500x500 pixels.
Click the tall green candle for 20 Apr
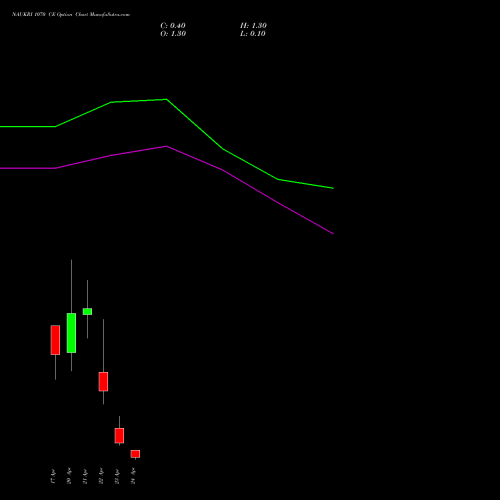[x=71, y=333]
